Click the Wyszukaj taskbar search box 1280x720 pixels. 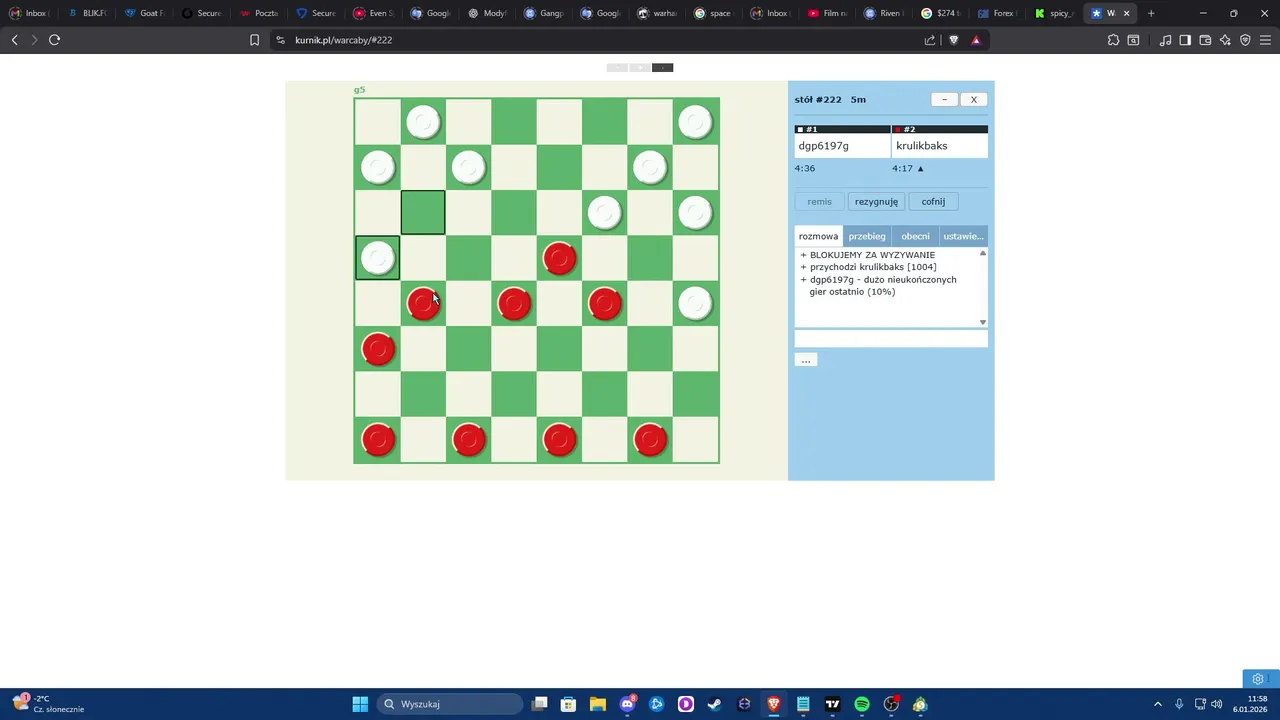450,704
